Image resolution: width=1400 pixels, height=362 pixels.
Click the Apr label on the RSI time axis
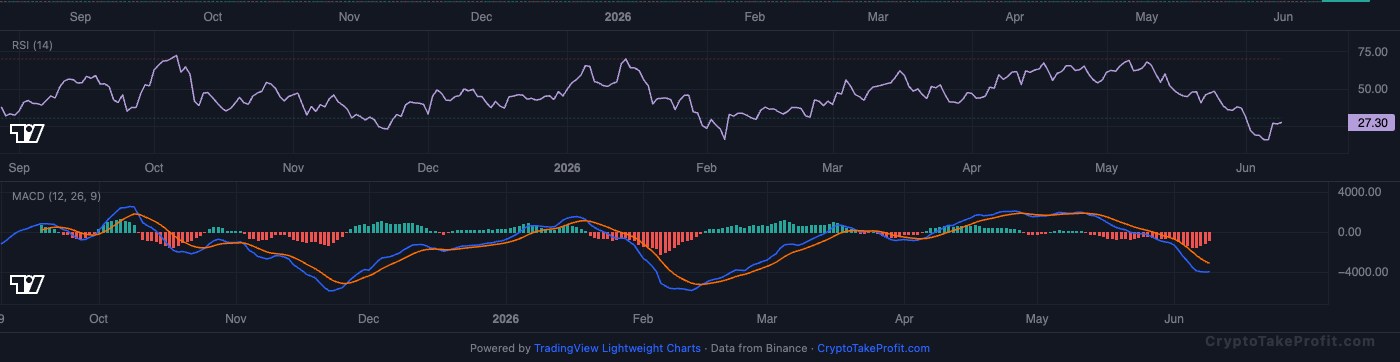[x=971, y=167]
